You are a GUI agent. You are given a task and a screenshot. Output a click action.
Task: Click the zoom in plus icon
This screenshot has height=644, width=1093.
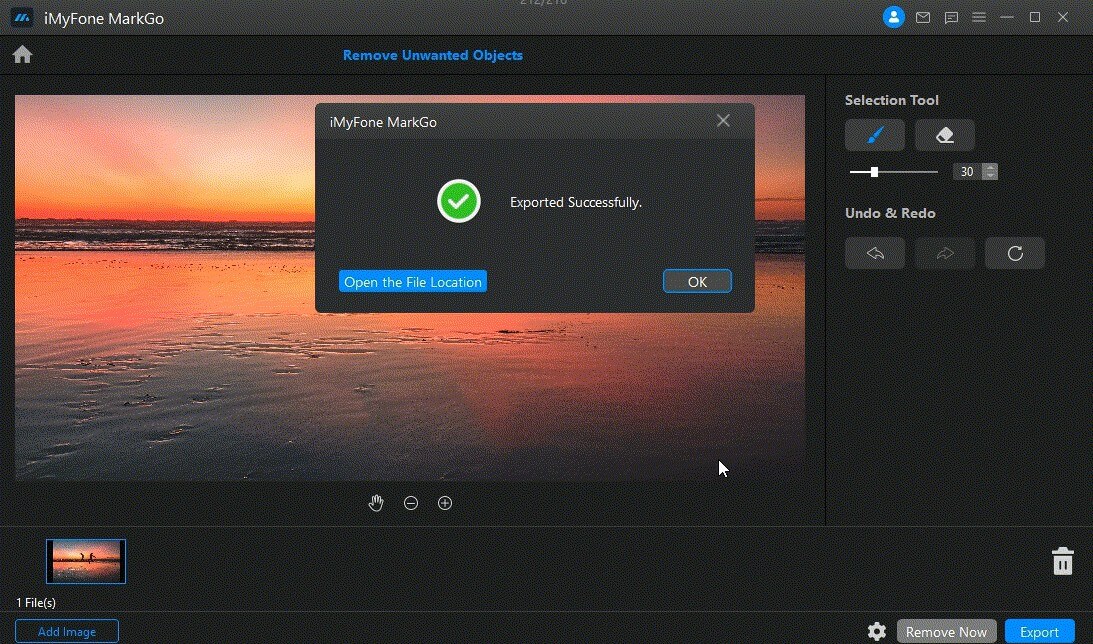(445, 503)
